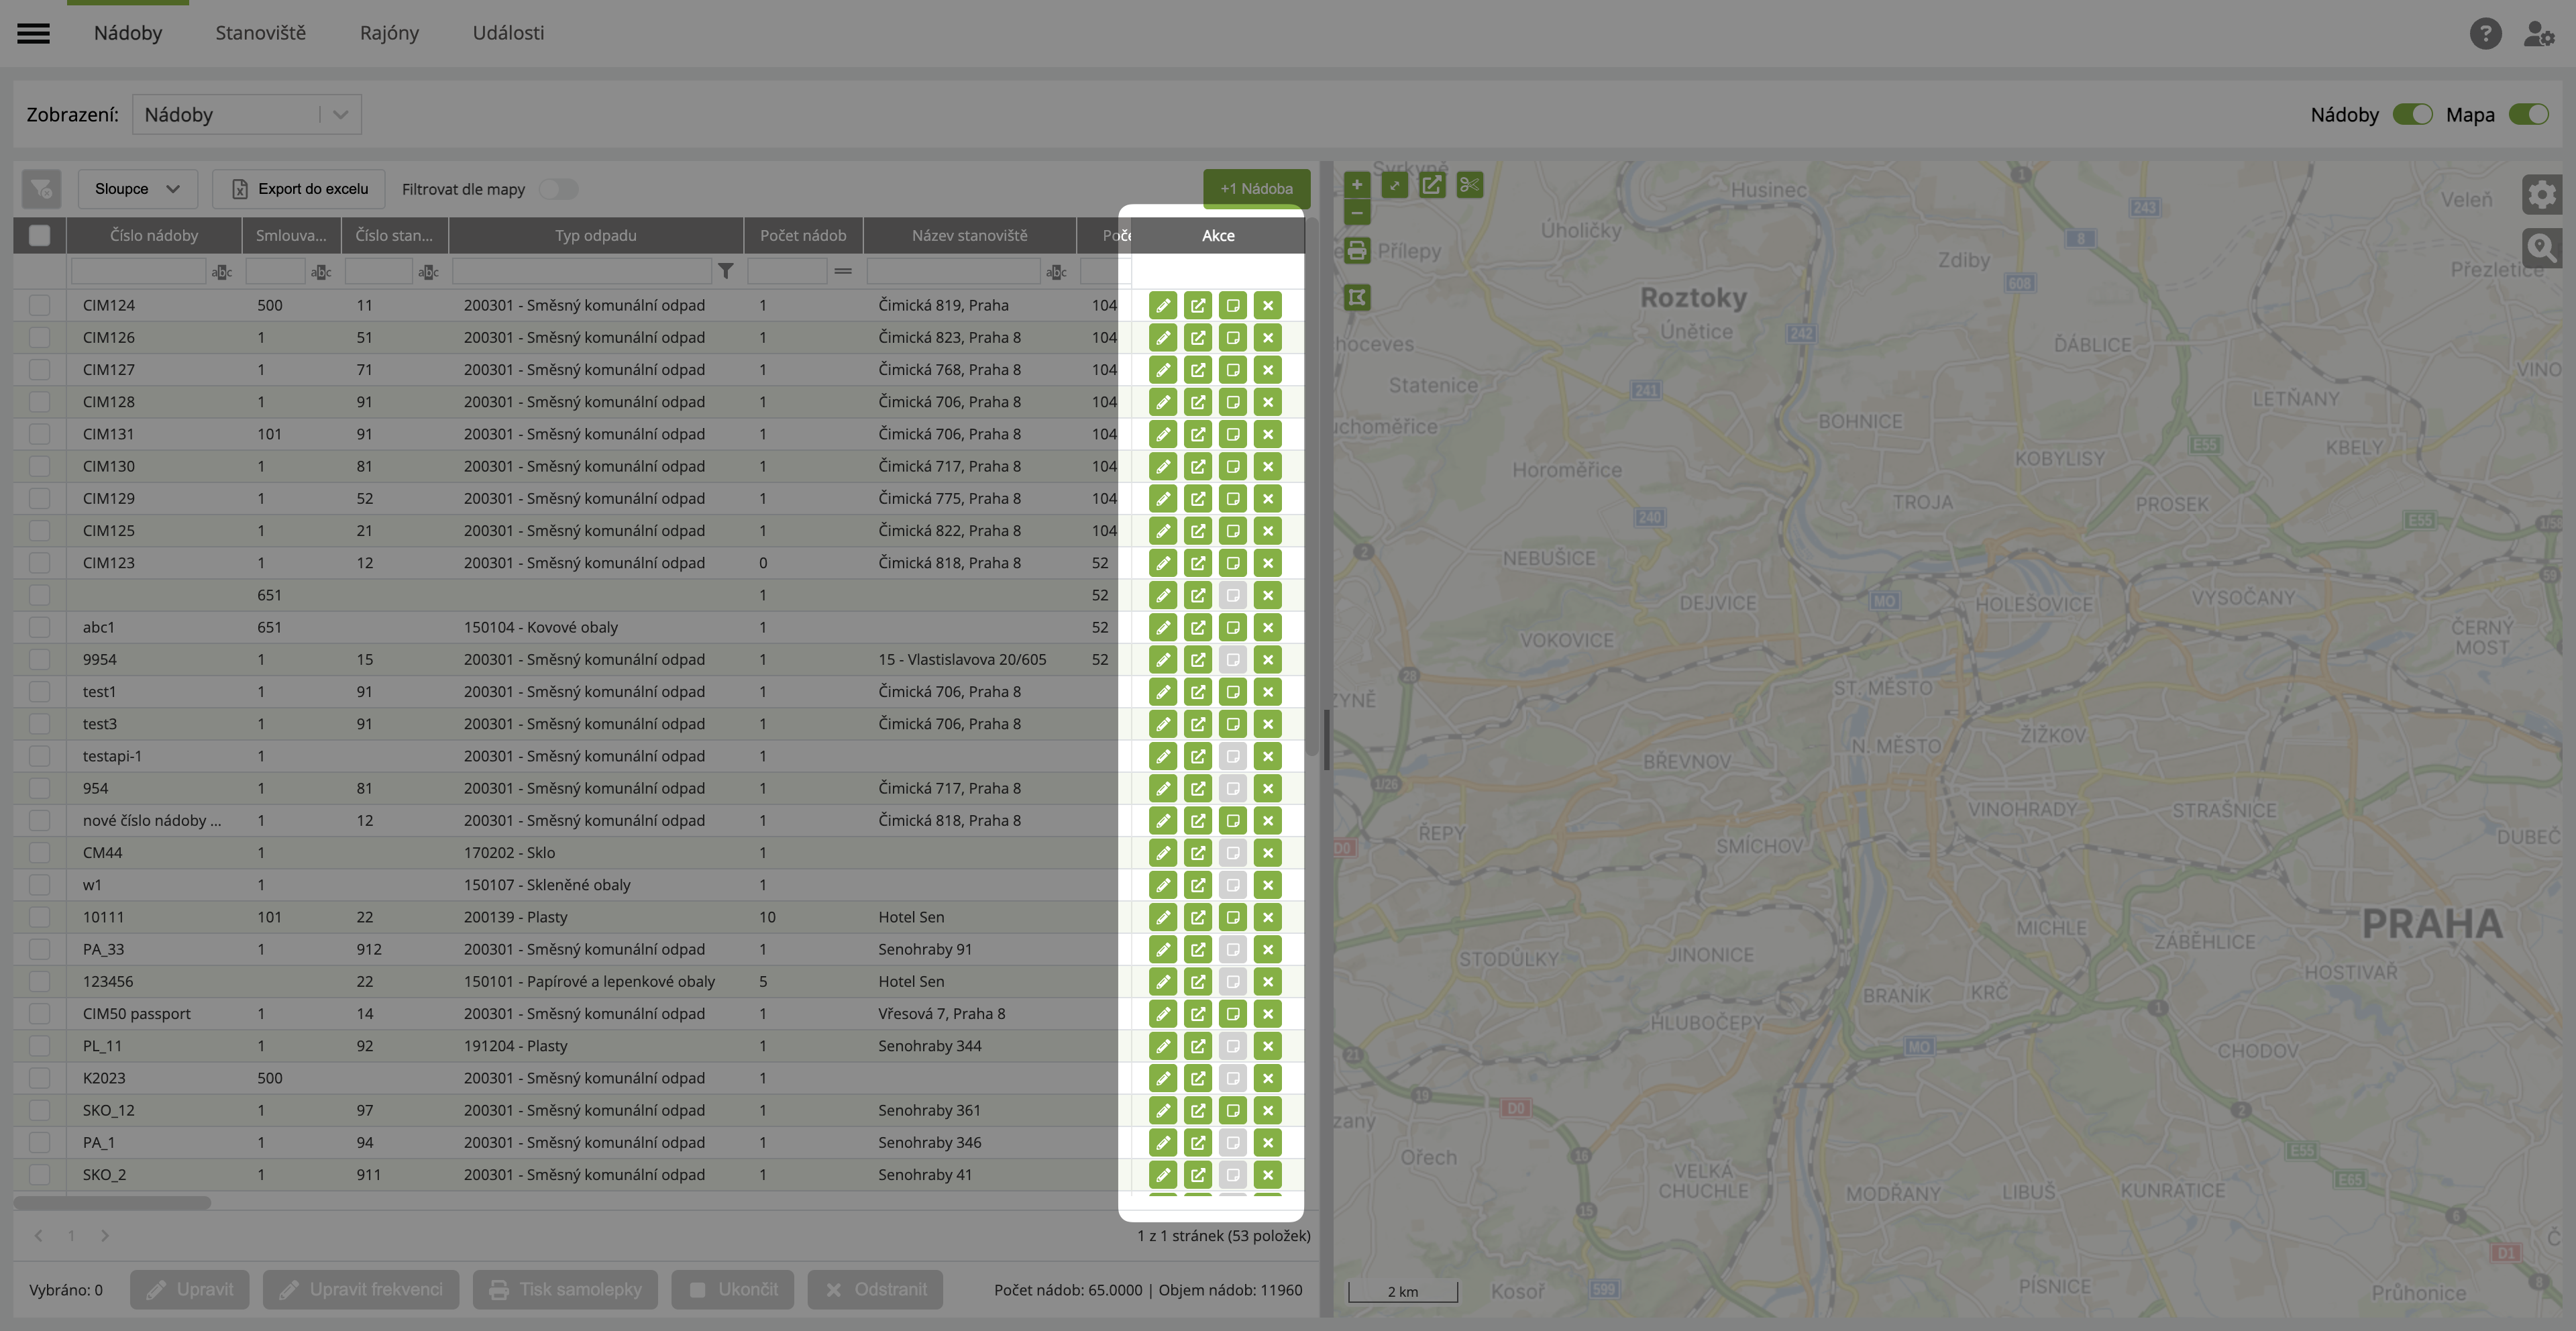Click the sticky note icon for CIM127

coord(1232,370)
